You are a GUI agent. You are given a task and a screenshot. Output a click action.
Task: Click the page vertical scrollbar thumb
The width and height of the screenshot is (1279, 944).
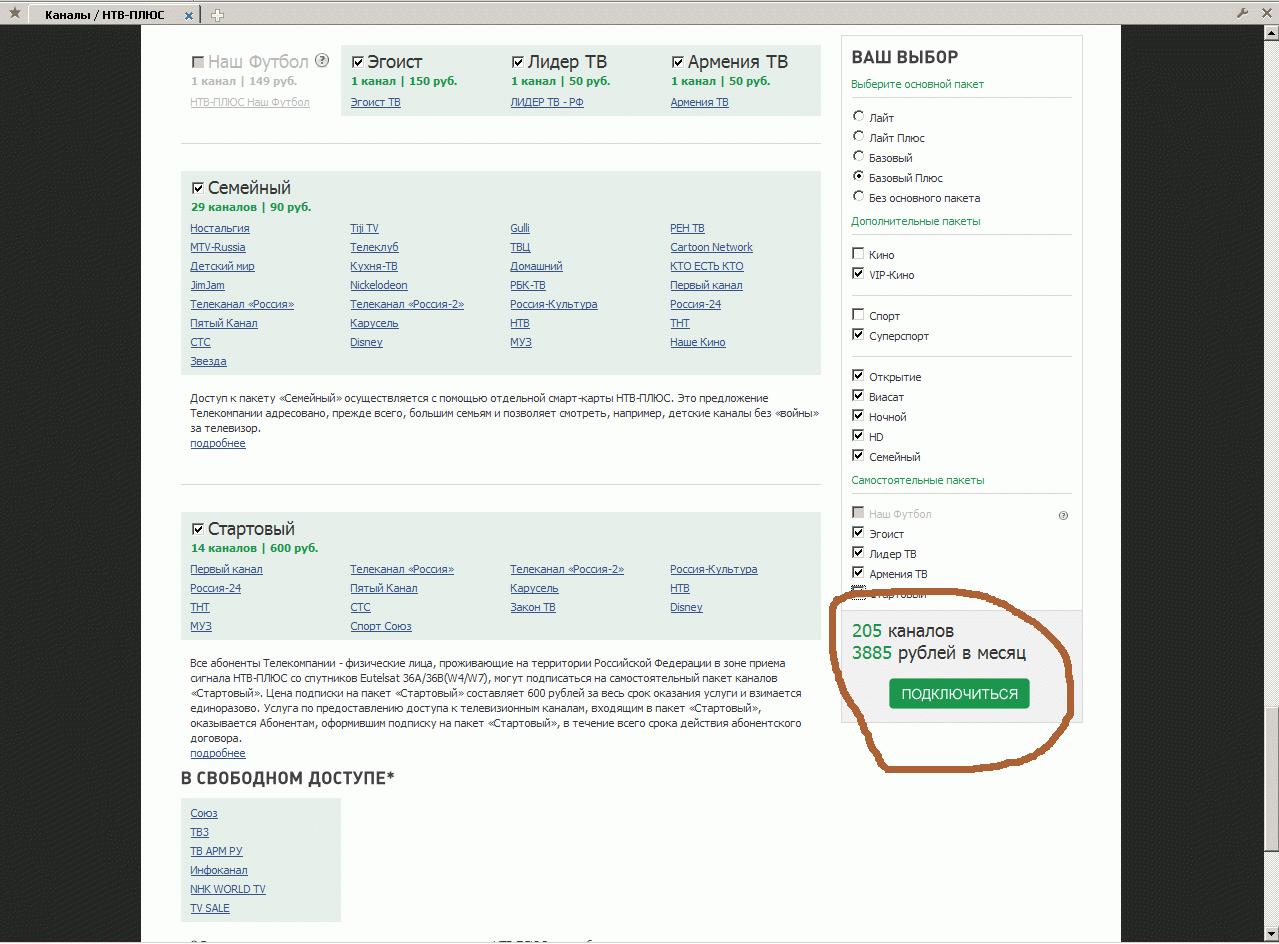pos(1270,780)
